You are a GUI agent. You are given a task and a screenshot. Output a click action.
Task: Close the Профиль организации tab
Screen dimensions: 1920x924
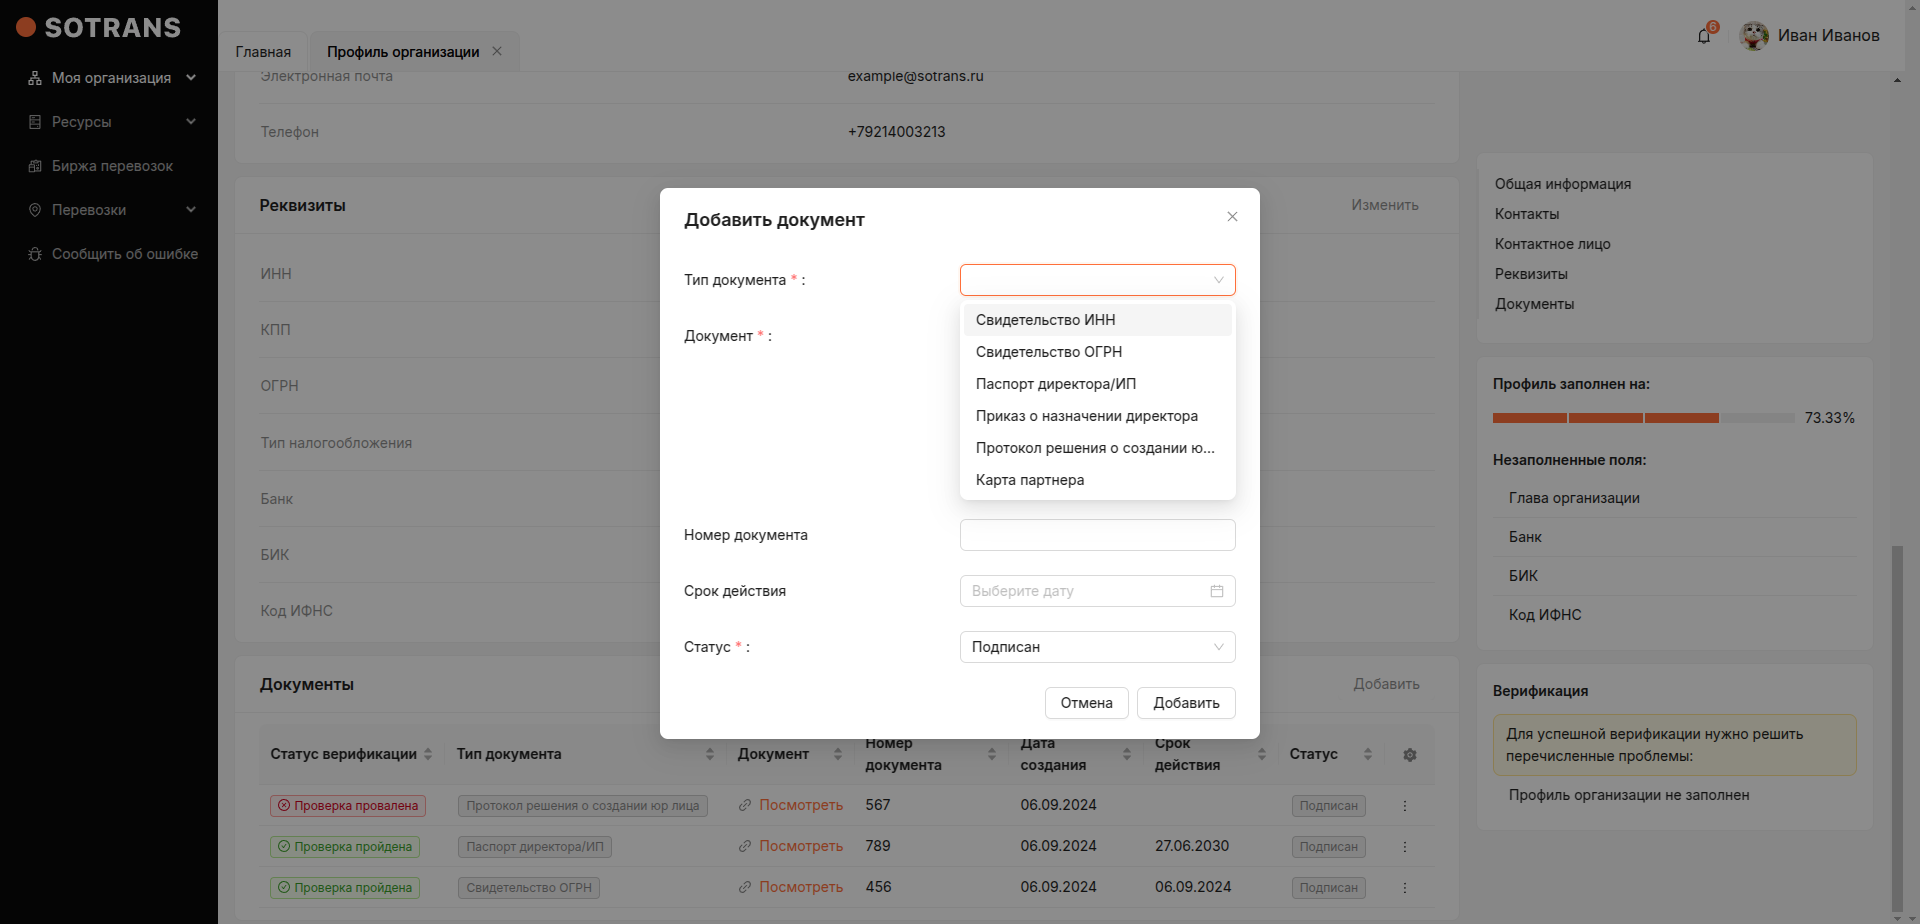(497, 51)
